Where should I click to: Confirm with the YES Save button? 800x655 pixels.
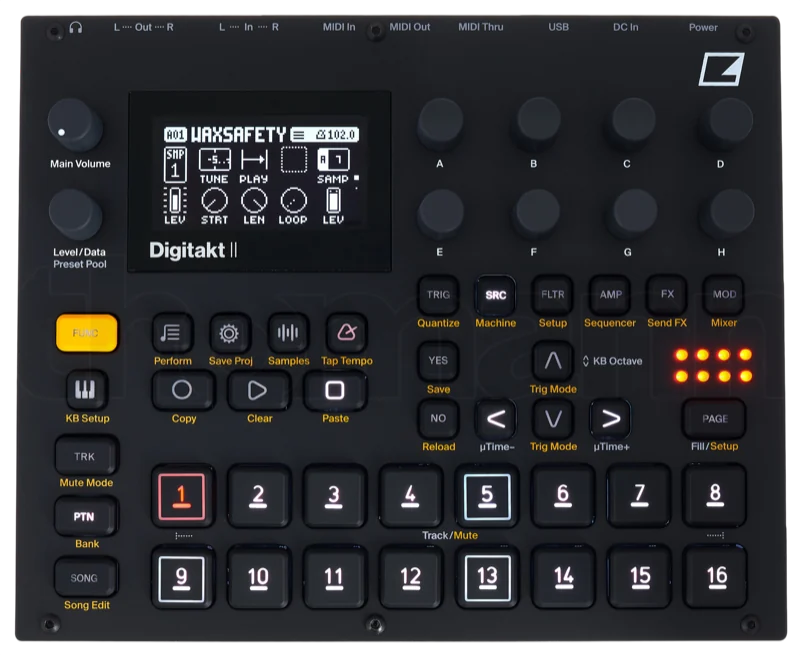(x=438, y=361)
